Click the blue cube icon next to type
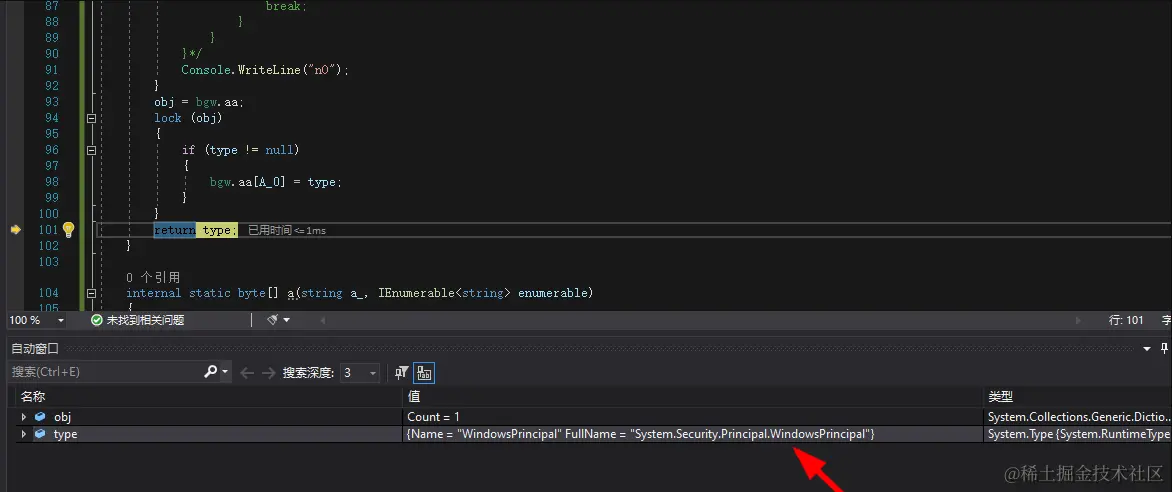The image size is (1172, 492). (40, 434)
